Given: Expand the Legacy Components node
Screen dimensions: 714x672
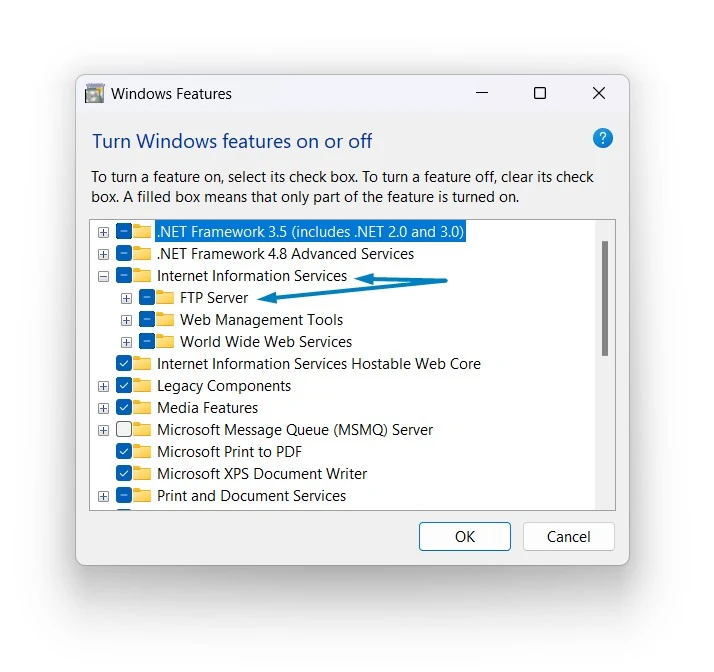Looking at the screenshot, I should coord(103,386).
